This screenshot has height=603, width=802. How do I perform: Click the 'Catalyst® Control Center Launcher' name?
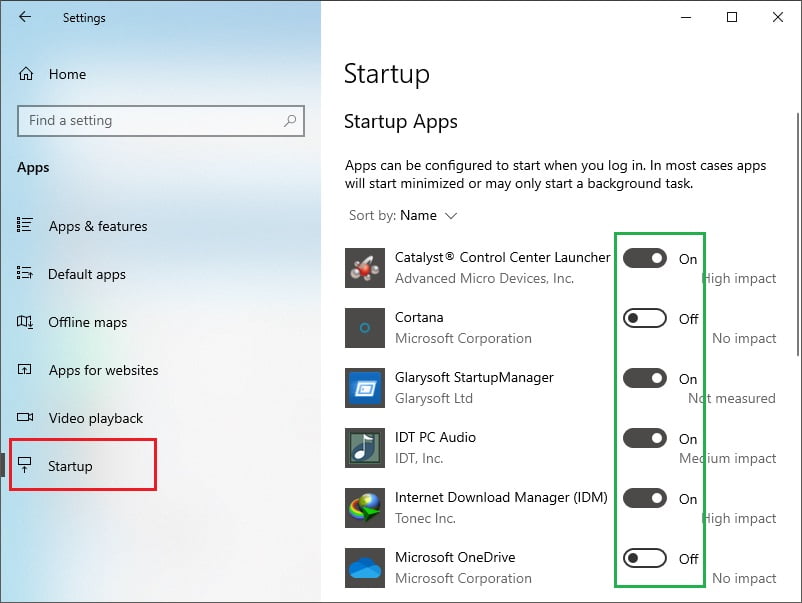[503, 257]
